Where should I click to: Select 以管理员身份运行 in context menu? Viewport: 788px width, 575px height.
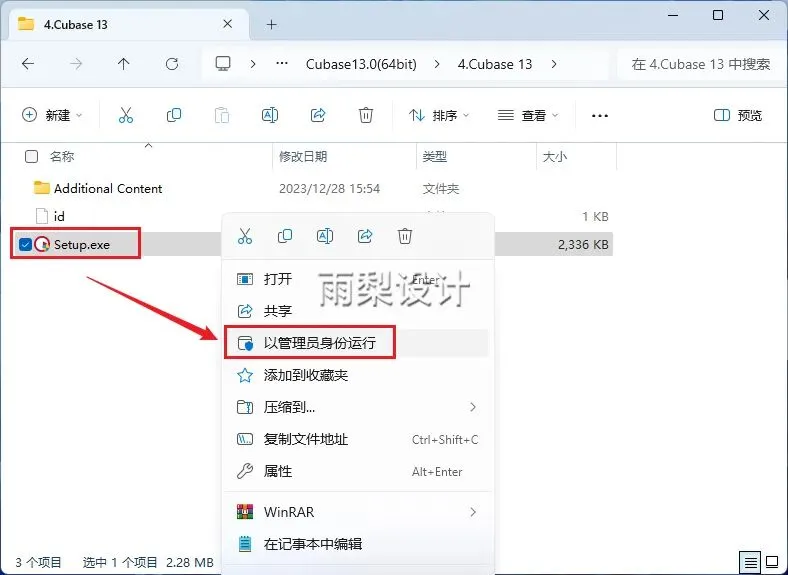[356, 343]
